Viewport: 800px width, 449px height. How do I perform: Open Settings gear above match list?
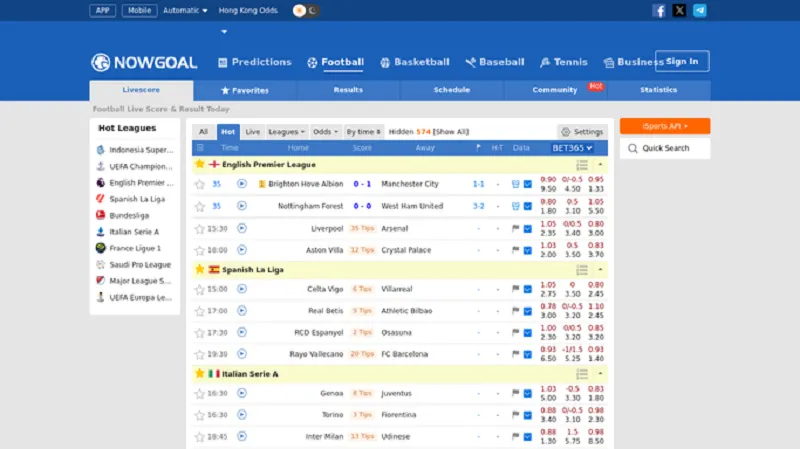(581, 132)
